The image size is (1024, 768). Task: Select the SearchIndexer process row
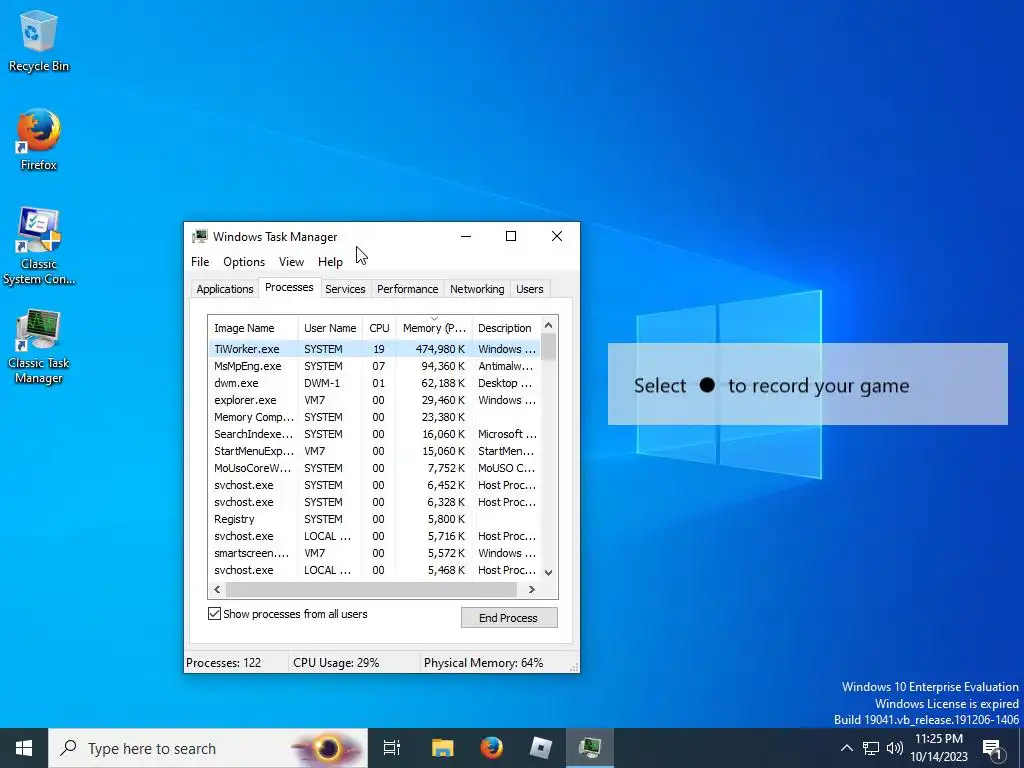point(375,434)
